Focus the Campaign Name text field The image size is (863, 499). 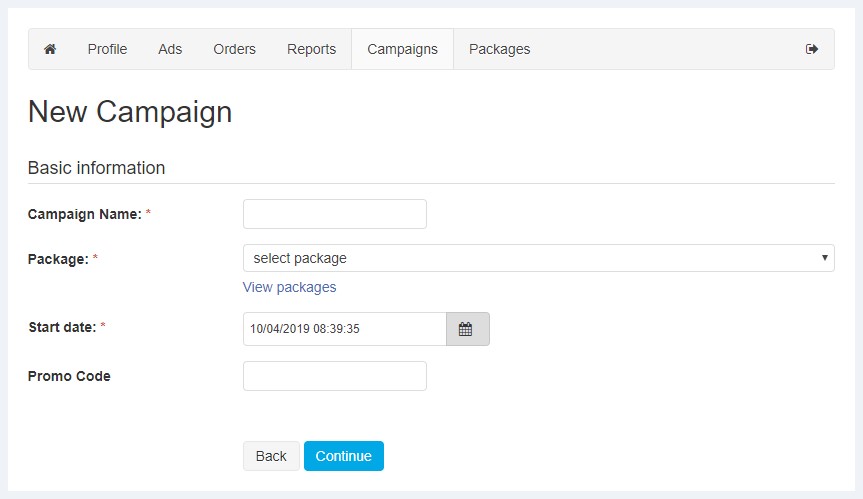(x=334, y=214)
